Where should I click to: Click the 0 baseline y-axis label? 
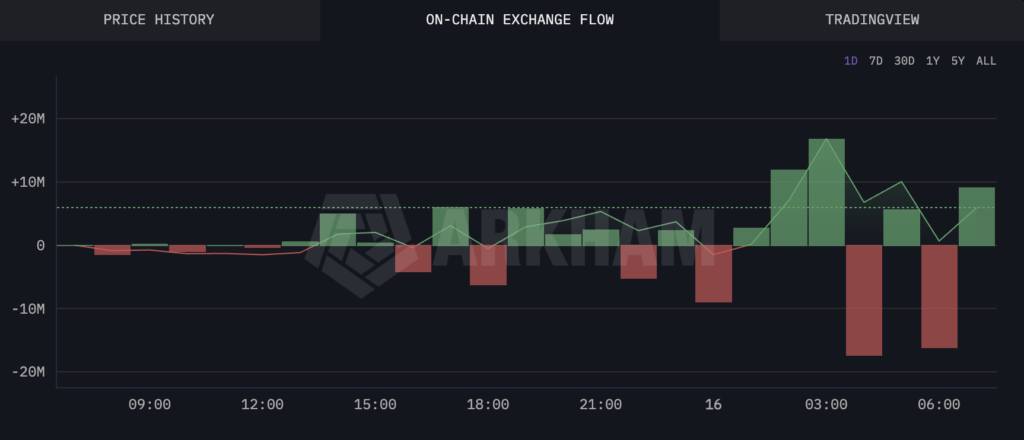click(x=40, y=246)
